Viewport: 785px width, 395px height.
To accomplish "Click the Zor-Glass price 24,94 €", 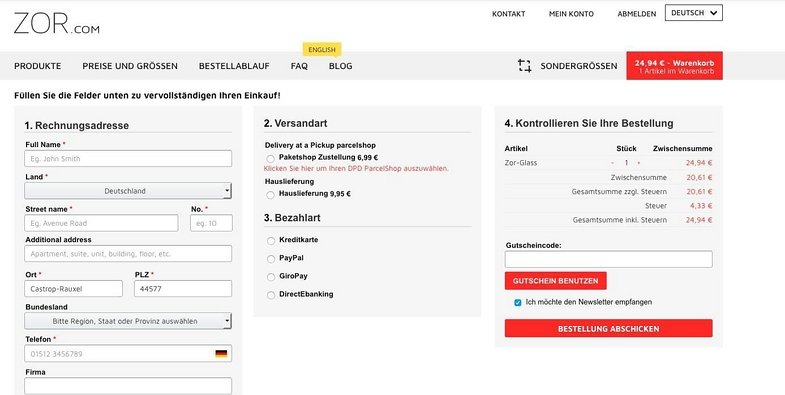I will pos(699,163).
